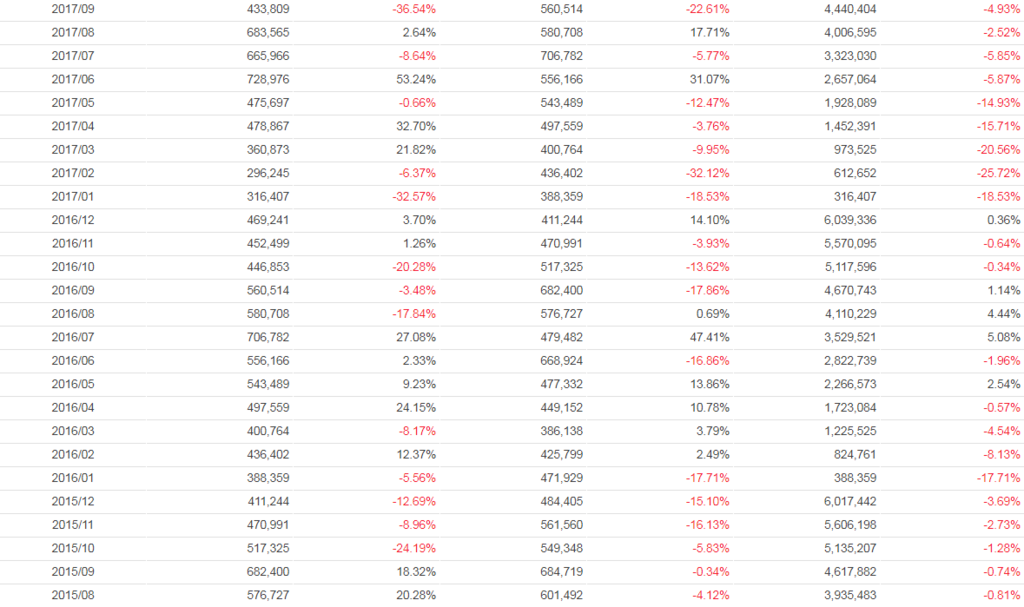Click the 2017/09 date cell
1024x607 pixels.
tap(73, 9)
